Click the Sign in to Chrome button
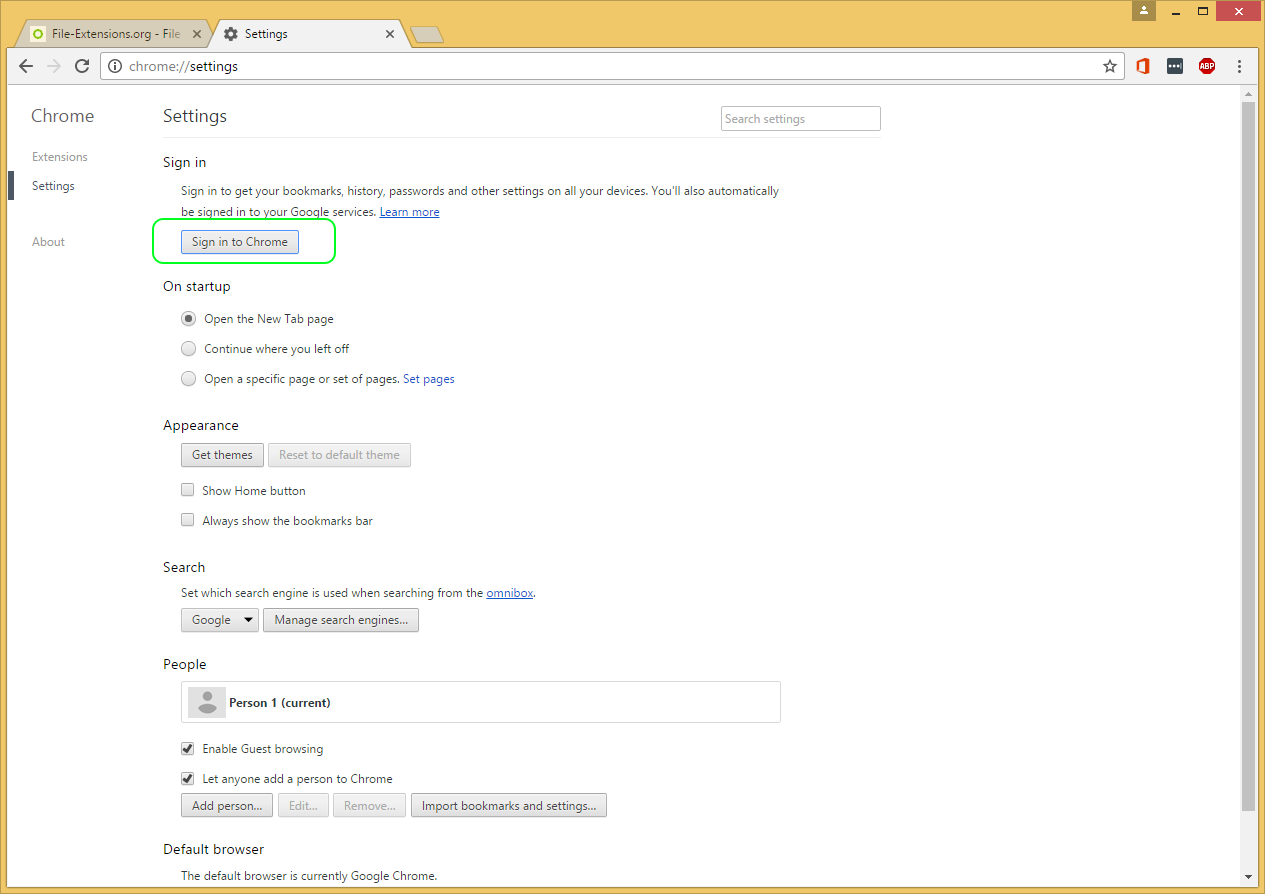 (239, 241)
